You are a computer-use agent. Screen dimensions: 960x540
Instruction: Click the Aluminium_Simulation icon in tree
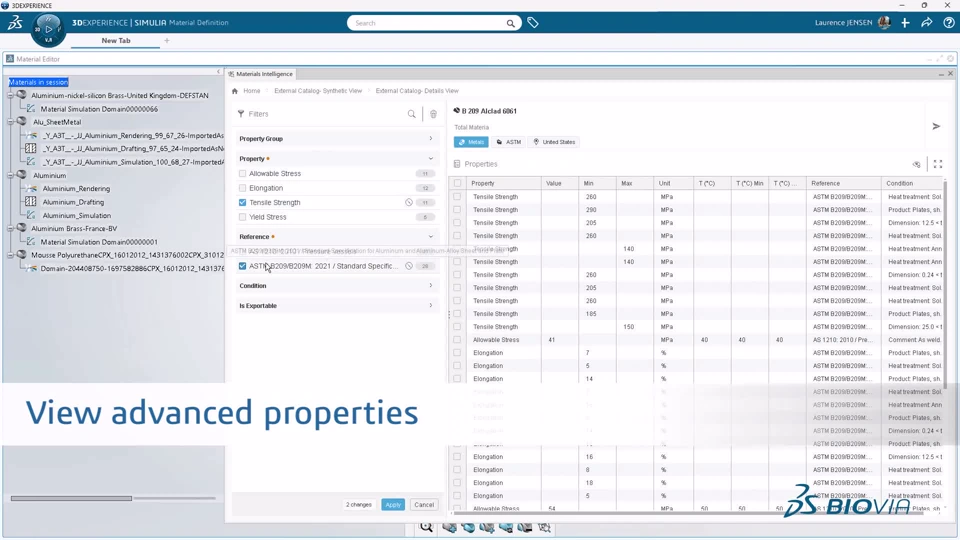coord(31,215)
